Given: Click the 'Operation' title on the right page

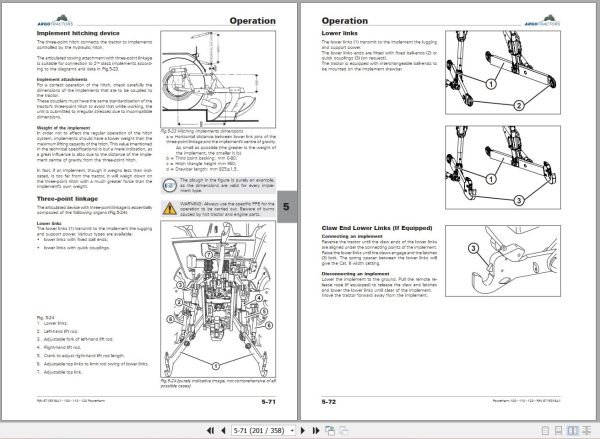Looking at the screenshot, I should 345,21.
